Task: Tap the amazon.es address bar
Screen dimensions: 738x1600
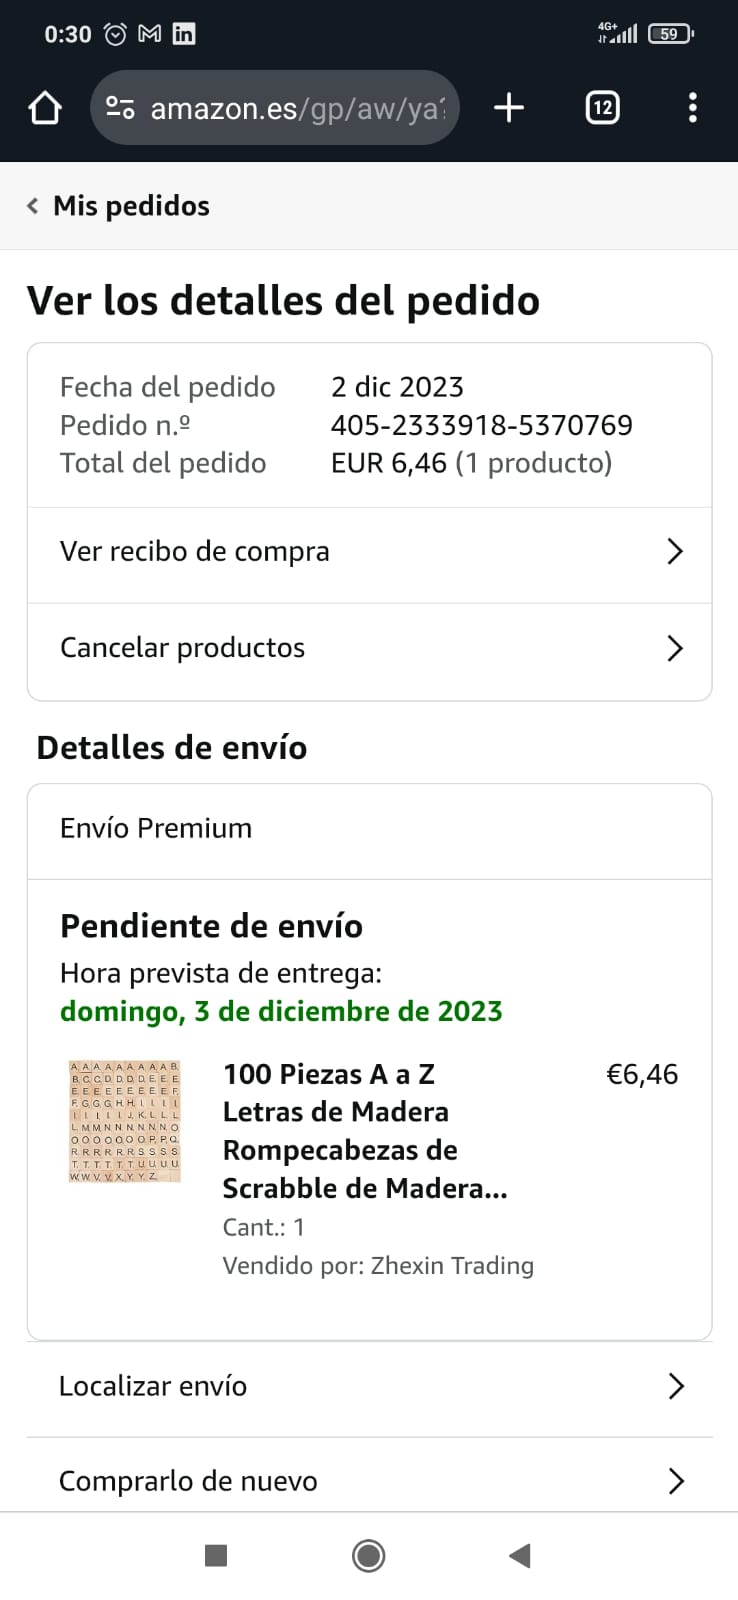Action: point(297,108)
